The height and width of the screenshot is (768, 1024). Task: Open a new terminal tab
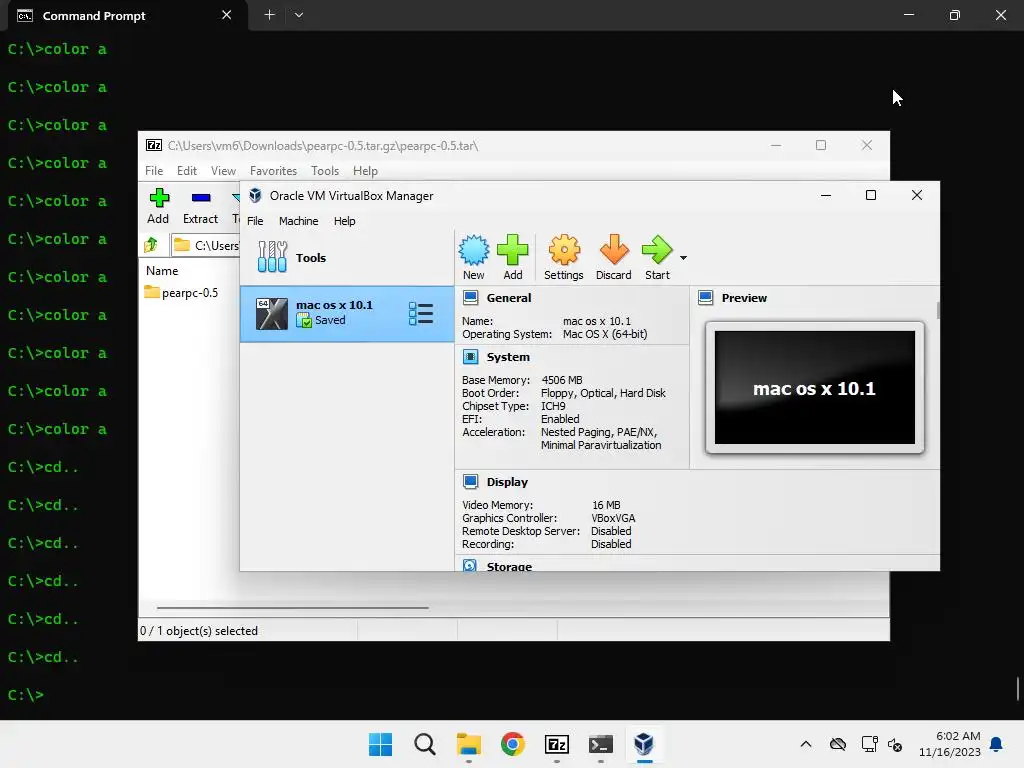269,15
